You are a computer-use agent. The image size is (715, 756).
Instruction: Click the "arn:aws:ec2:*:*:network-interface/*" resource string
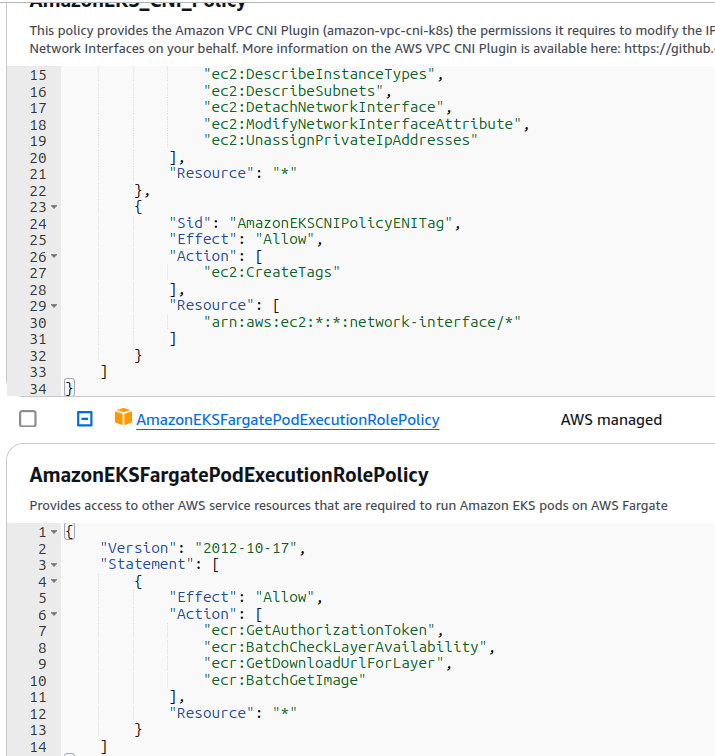362,322
